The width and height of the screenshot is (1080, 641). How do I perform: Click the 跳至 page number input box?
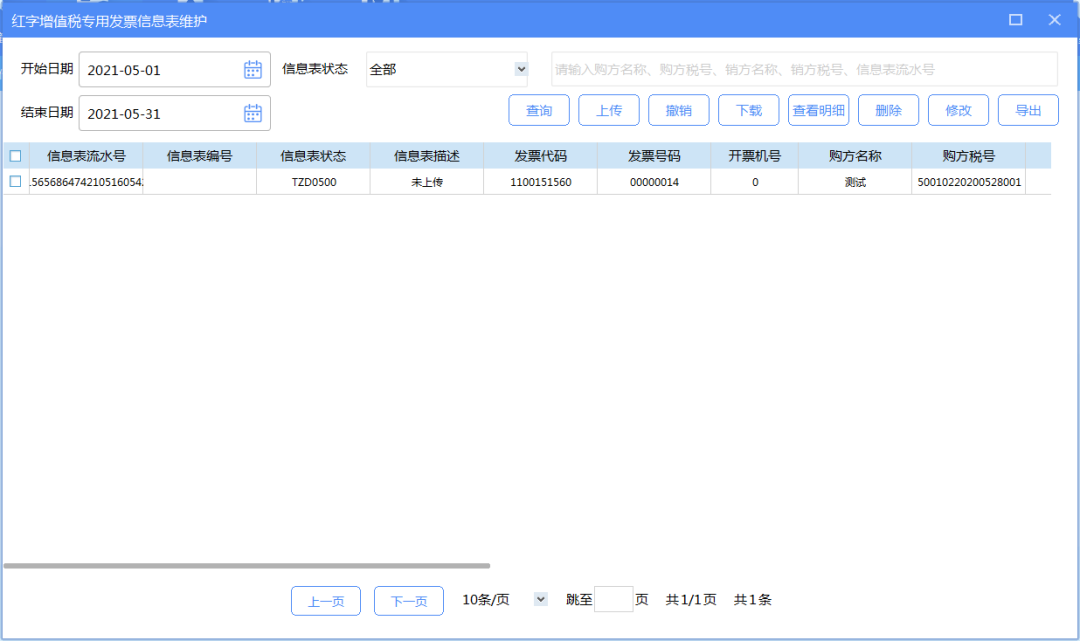pos(615,599)
